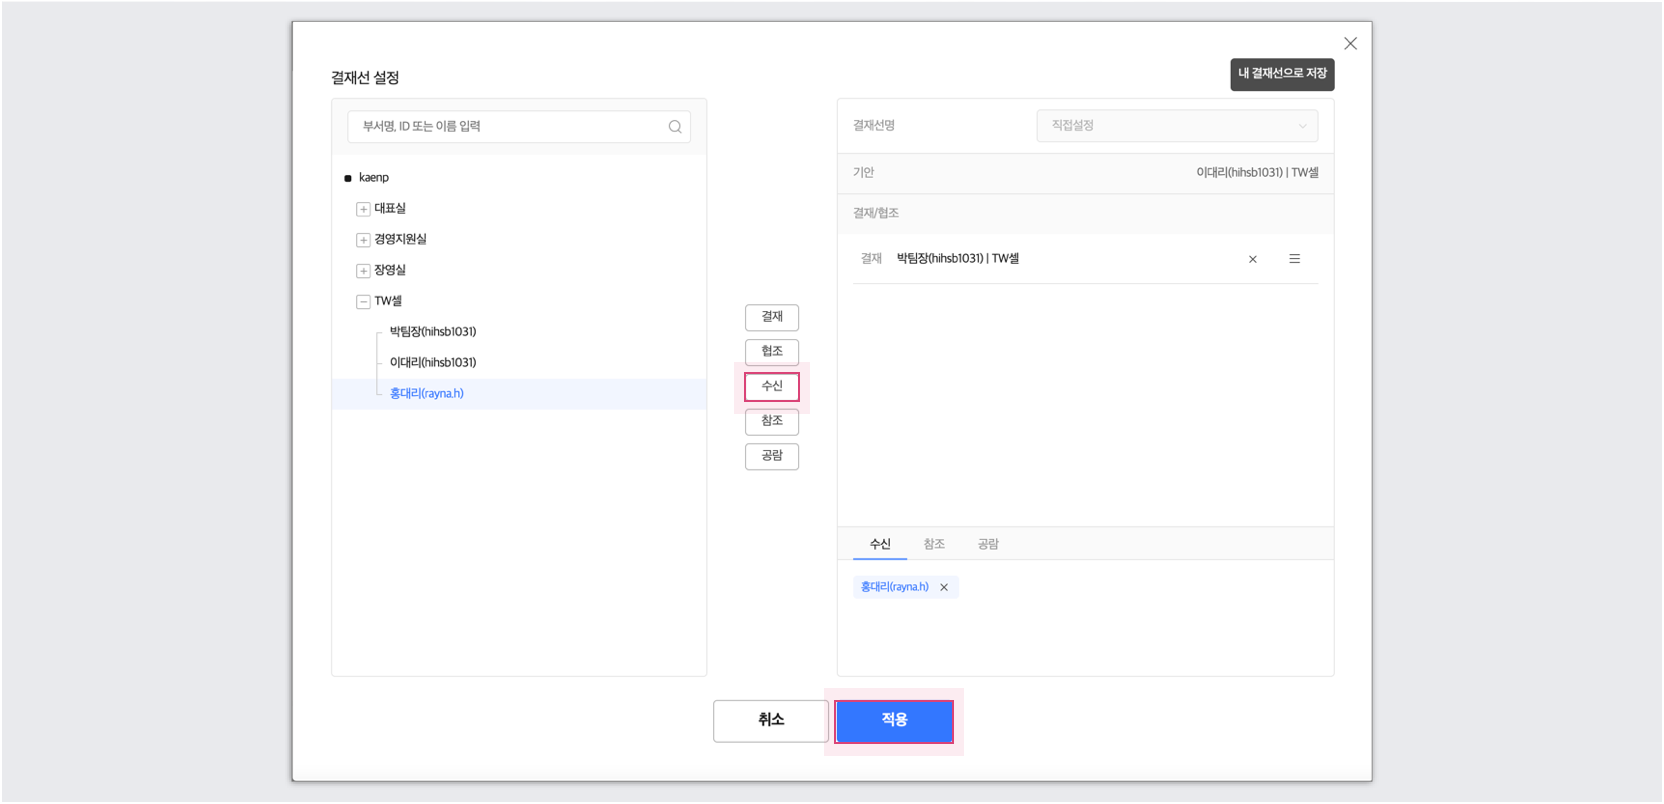Expand the 대표실 department
Image resolution: width=1664 pixels, height=804 pixels.
[363, 209]
